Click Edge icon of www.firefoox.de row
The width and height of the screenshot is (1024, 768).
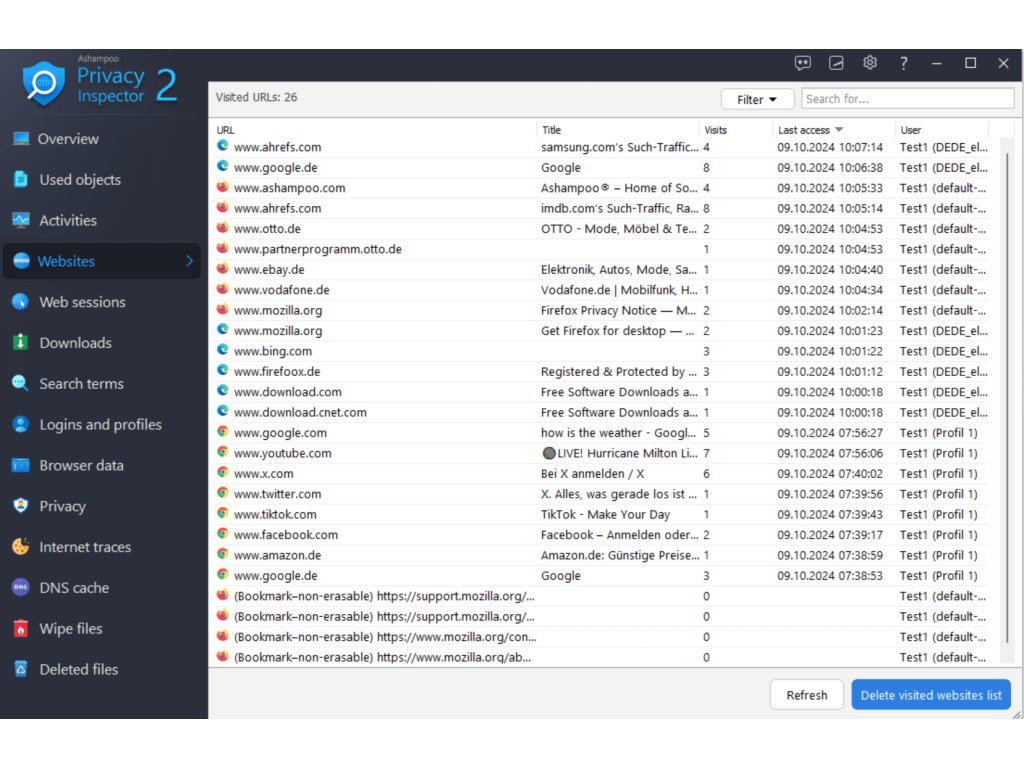pos(223,370)
